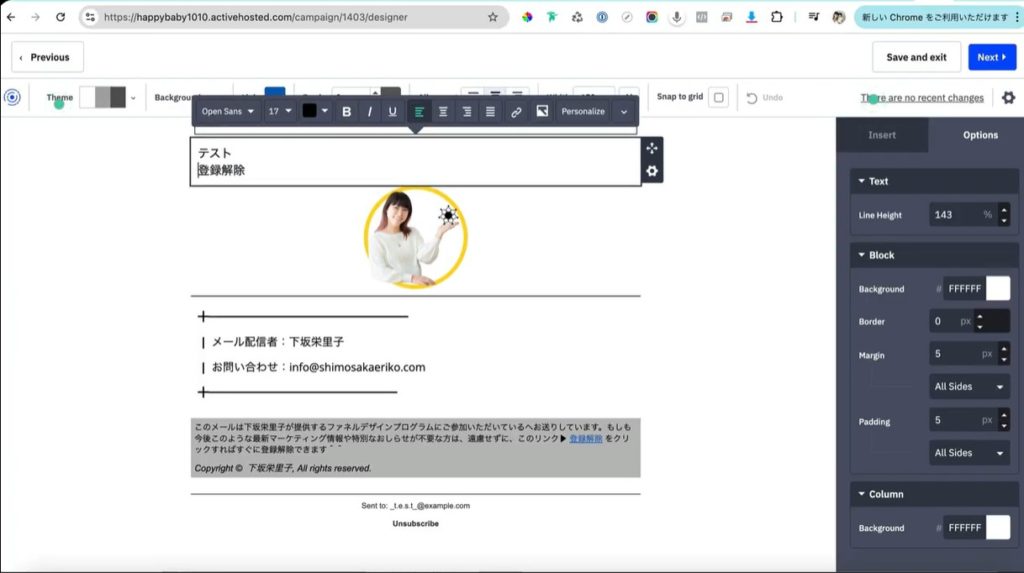1024x573 pixels.
Task: Click the move block handle icon
Action: point(652,148)
